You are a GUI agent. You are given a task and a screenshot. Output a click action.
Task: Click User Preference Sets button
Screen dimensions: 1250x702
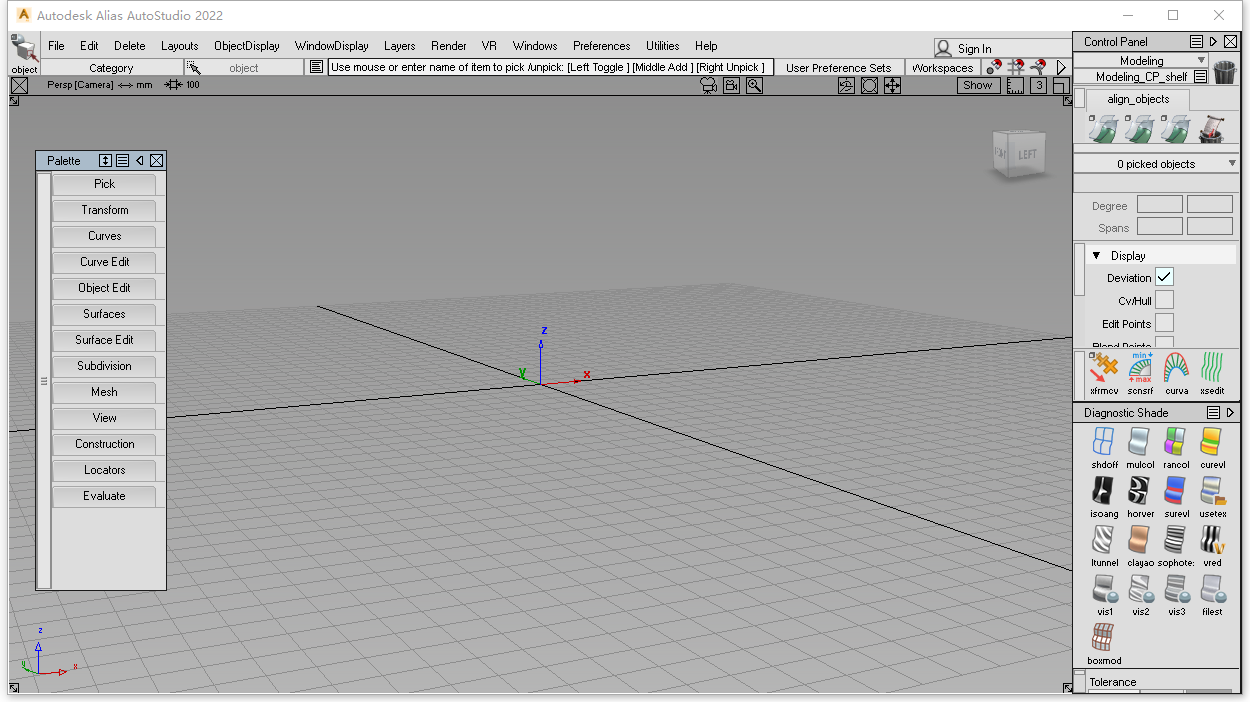point(838,68)
